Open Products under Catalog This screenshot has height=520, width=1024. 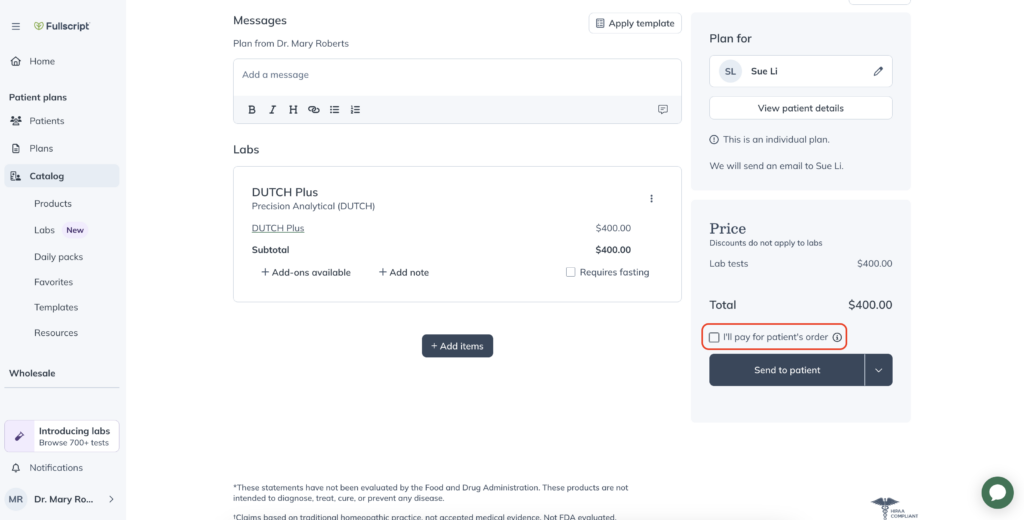pyautogui.click(x=53, y=204)
